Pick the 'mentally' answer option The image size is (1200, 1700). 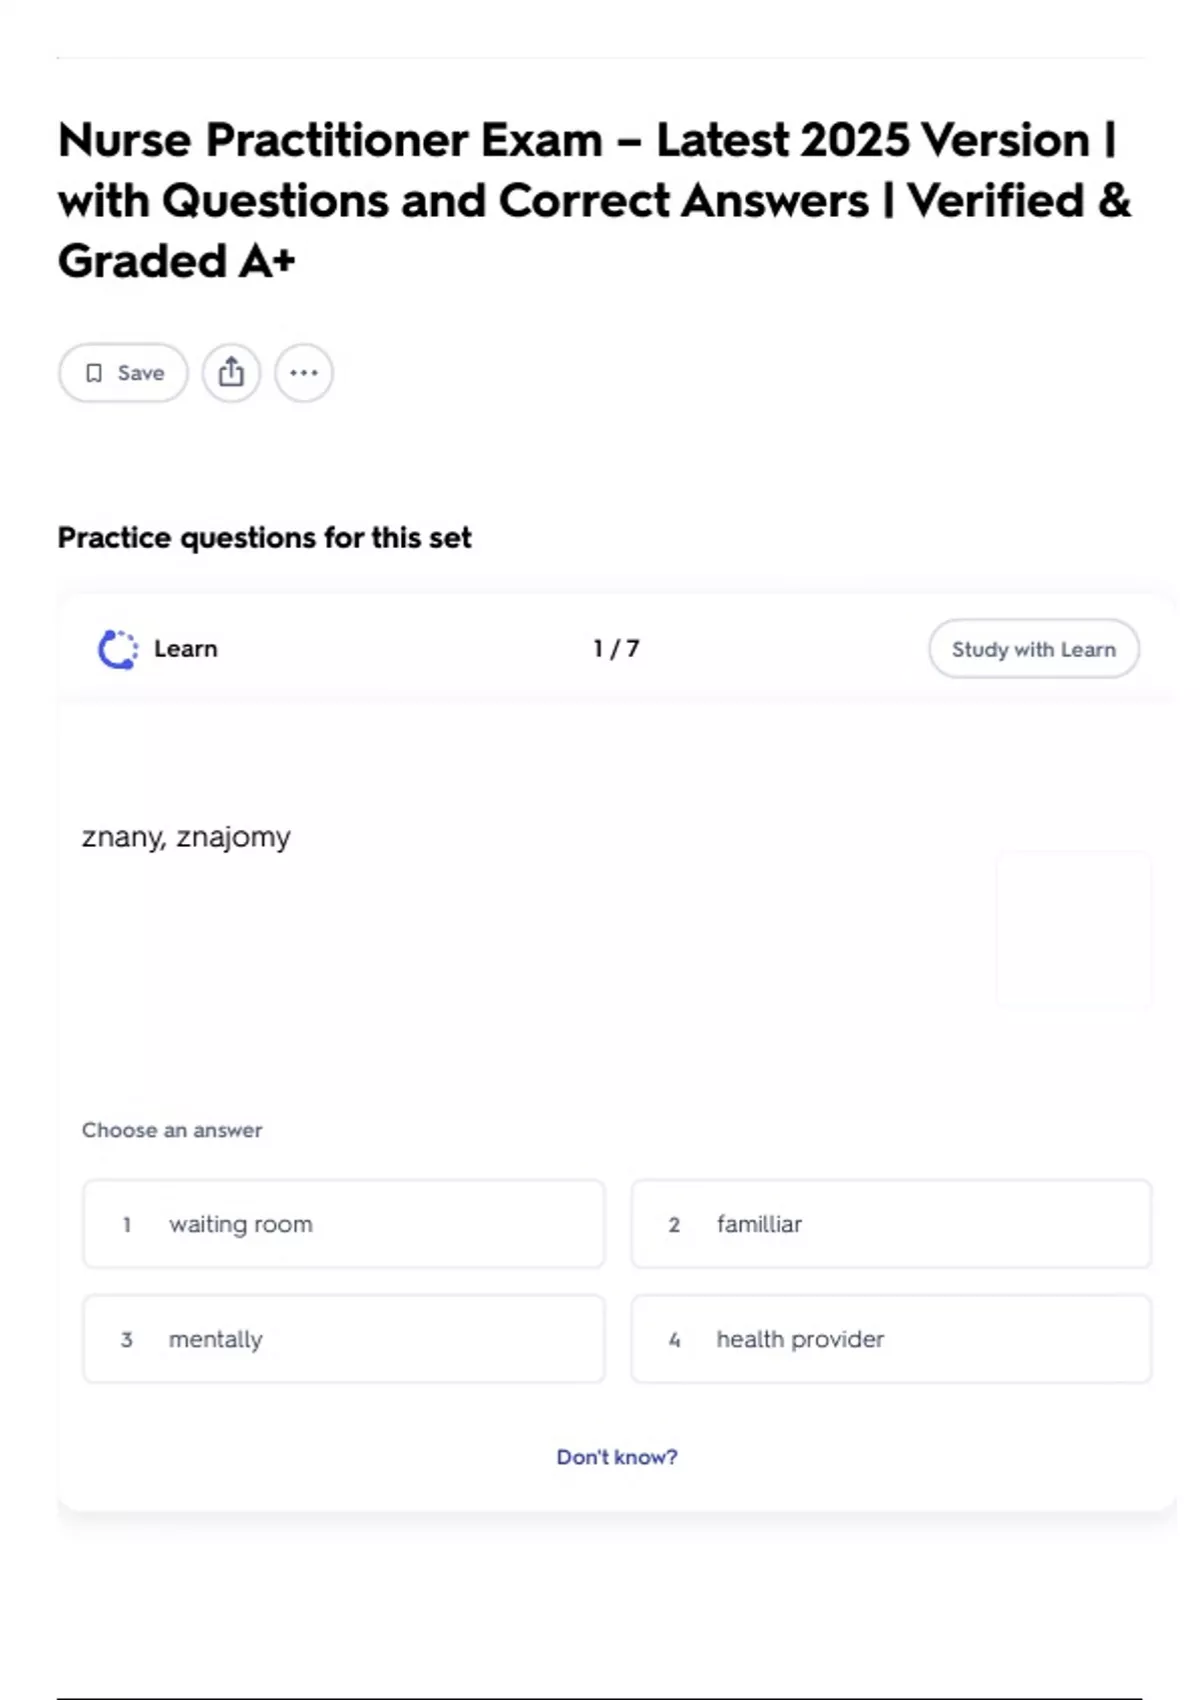click(x=343, y=1339)
